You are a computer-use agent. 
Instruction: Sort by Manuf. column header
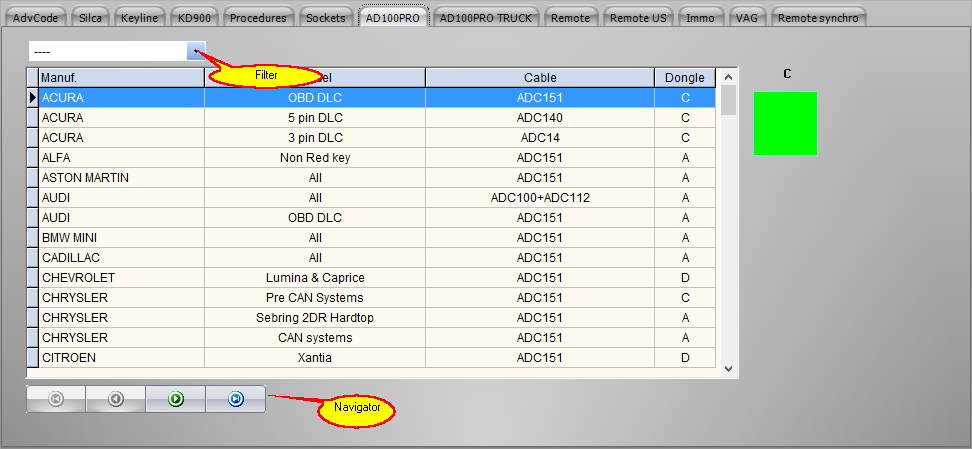coord(120,78)
